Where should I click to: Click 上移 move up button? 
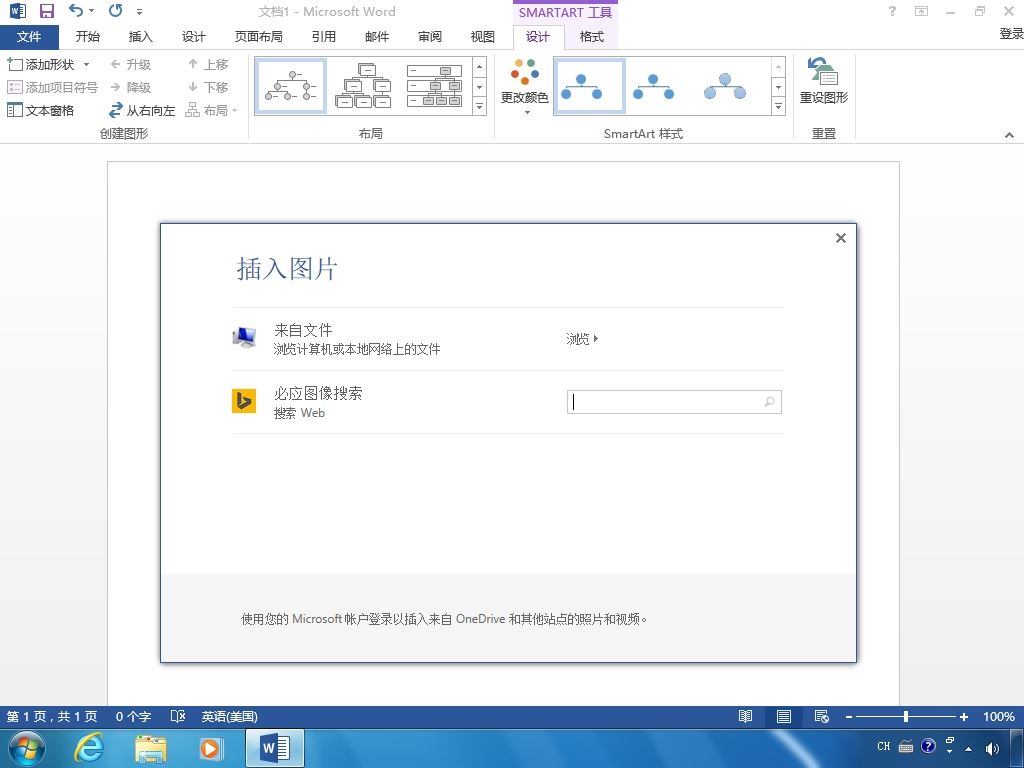point(208,65)
